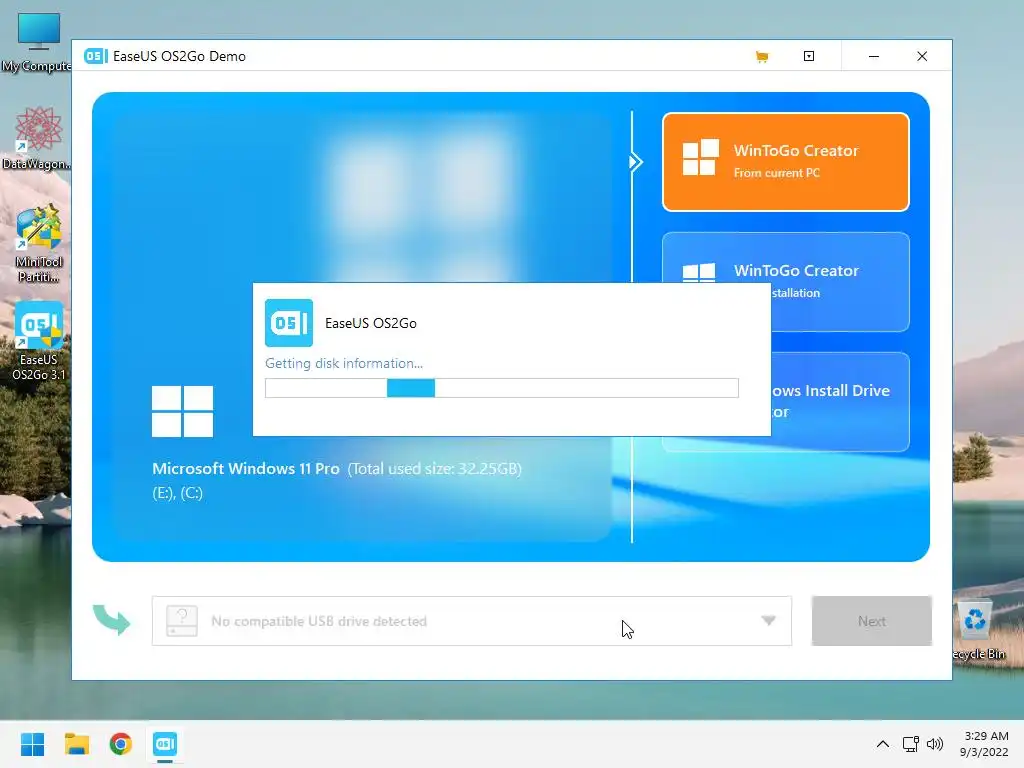The height and width of the screenshot is (768, 1024).
Task: Close the EaseUS OS2Go Demo window
Action: pos(921,56)
